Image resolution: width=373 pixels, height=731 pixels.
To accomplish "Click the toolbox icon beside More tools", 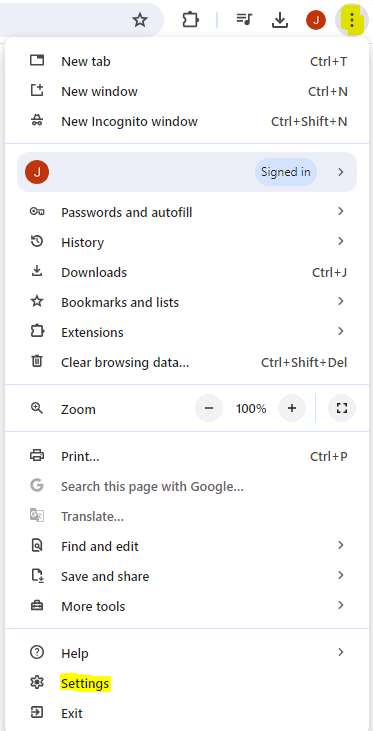I will 37,606.
